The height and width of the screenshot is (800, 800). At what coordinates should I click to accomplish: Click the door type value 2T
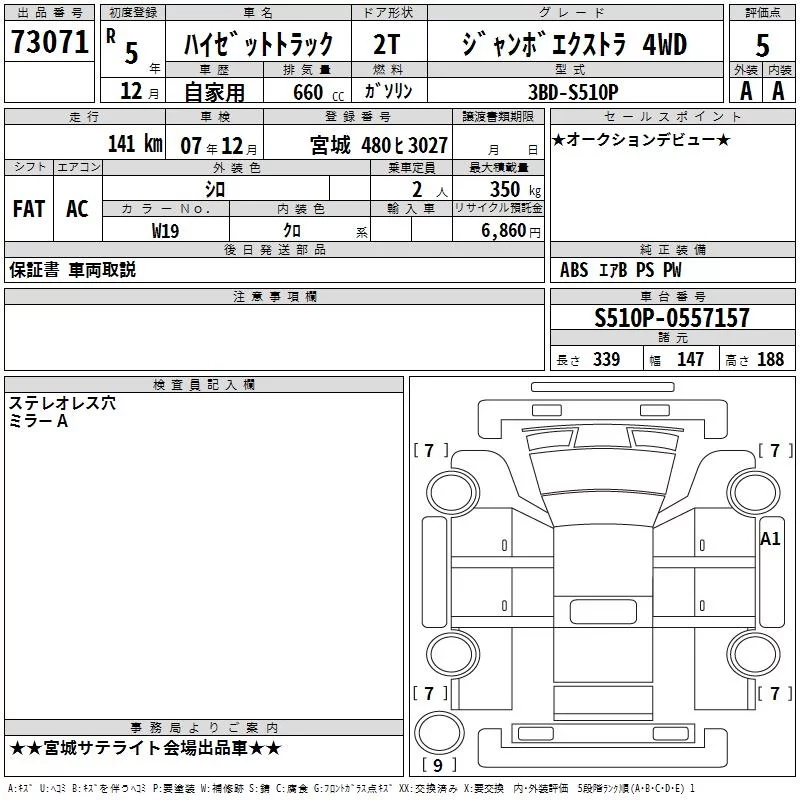387,44
